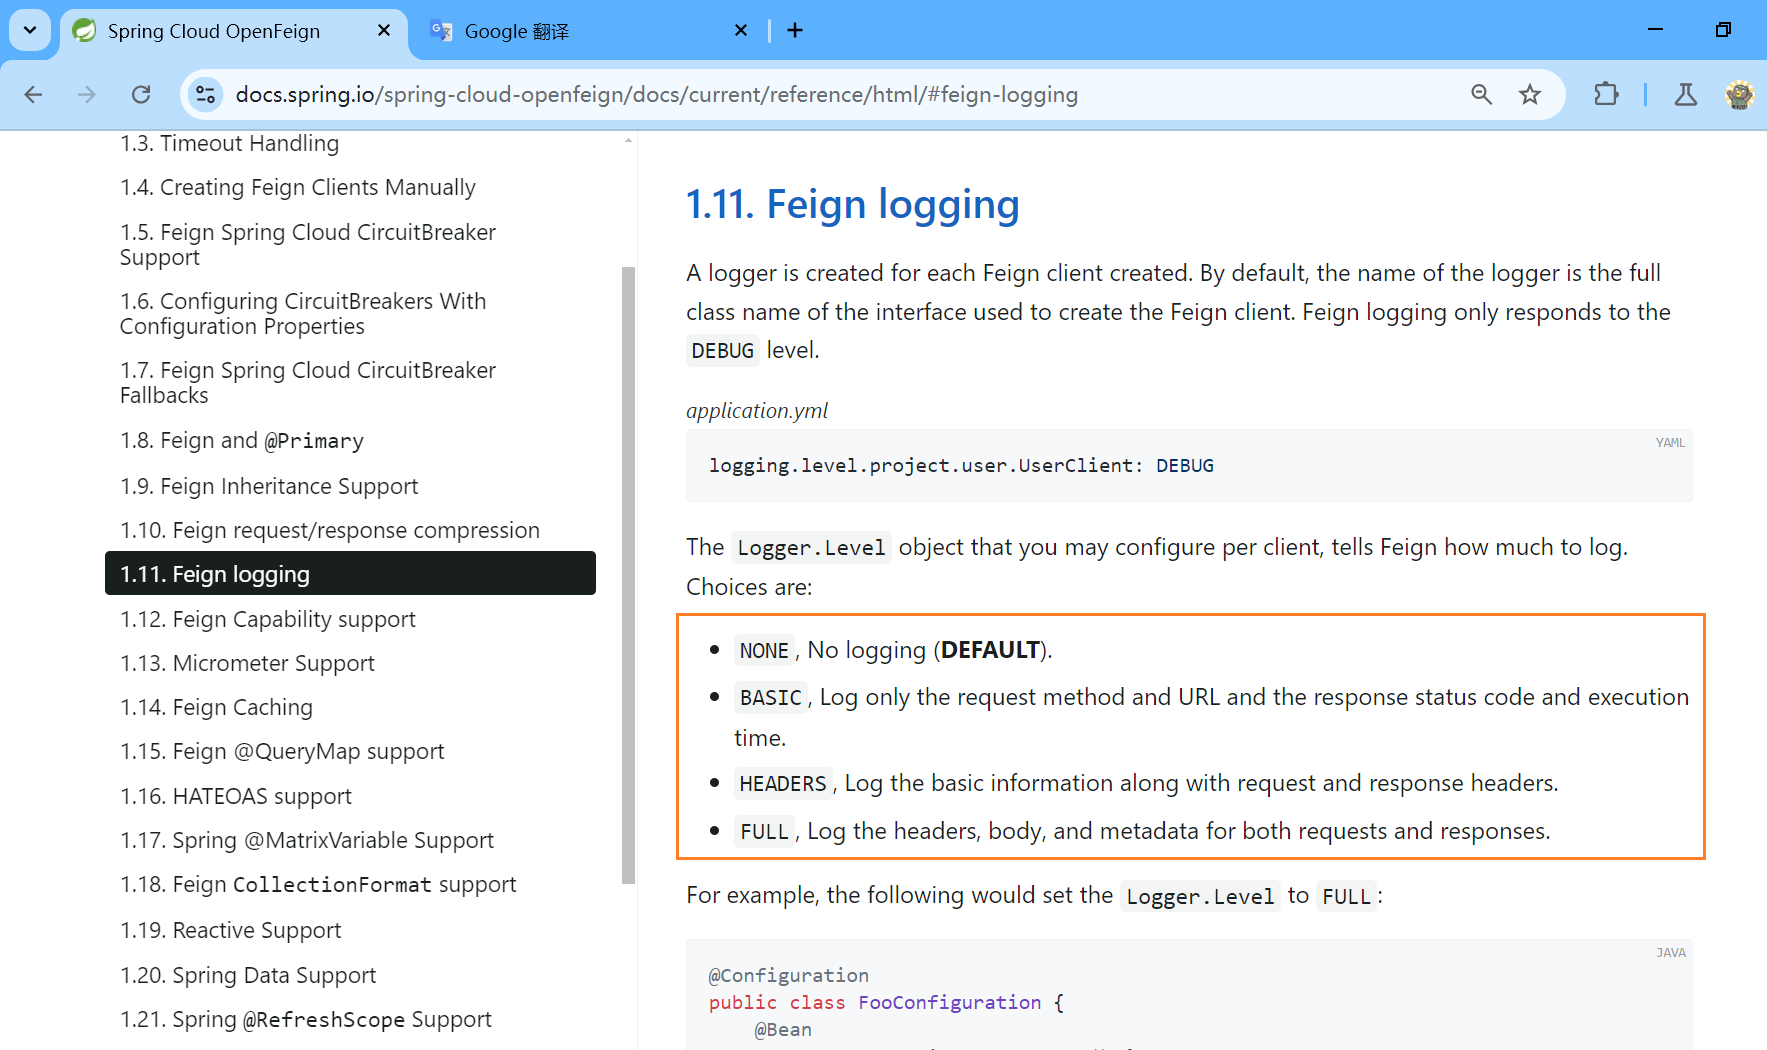Open 1.15. Feign @QueryMap support
The height and width of the screenshot is (1050, 1767).
coord(282,751)
